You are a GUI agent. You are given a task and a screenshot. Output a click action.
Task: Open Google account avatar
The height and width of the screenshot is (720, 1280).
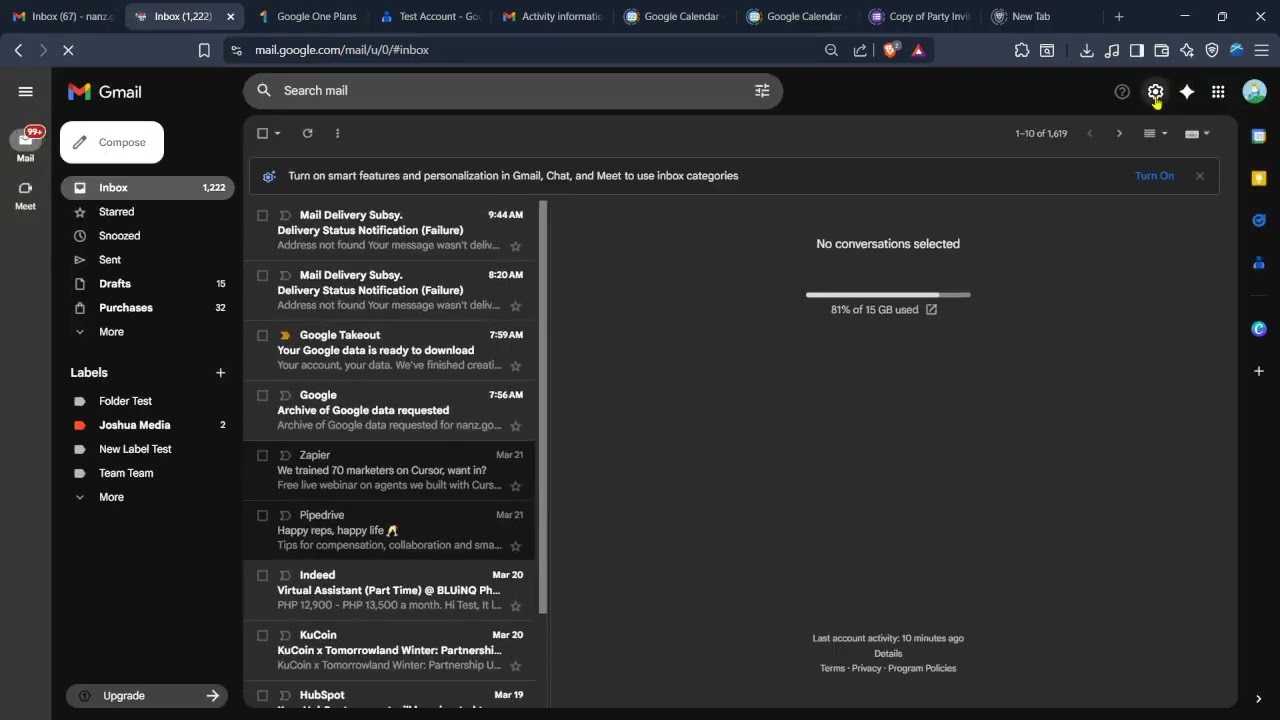click(x=1254, y=91)
